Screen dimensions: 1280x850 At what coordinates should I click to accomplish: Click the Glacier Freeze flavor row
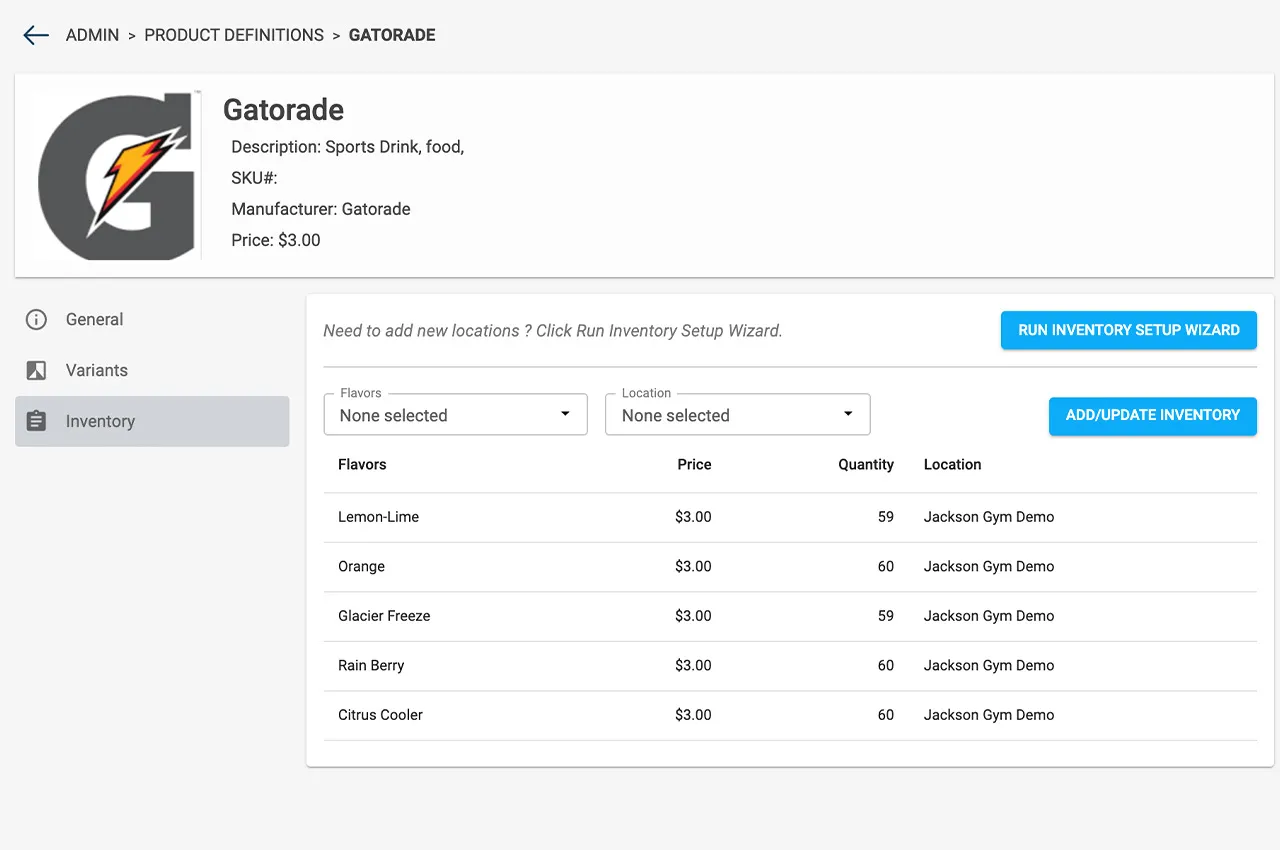coord(700,616)
